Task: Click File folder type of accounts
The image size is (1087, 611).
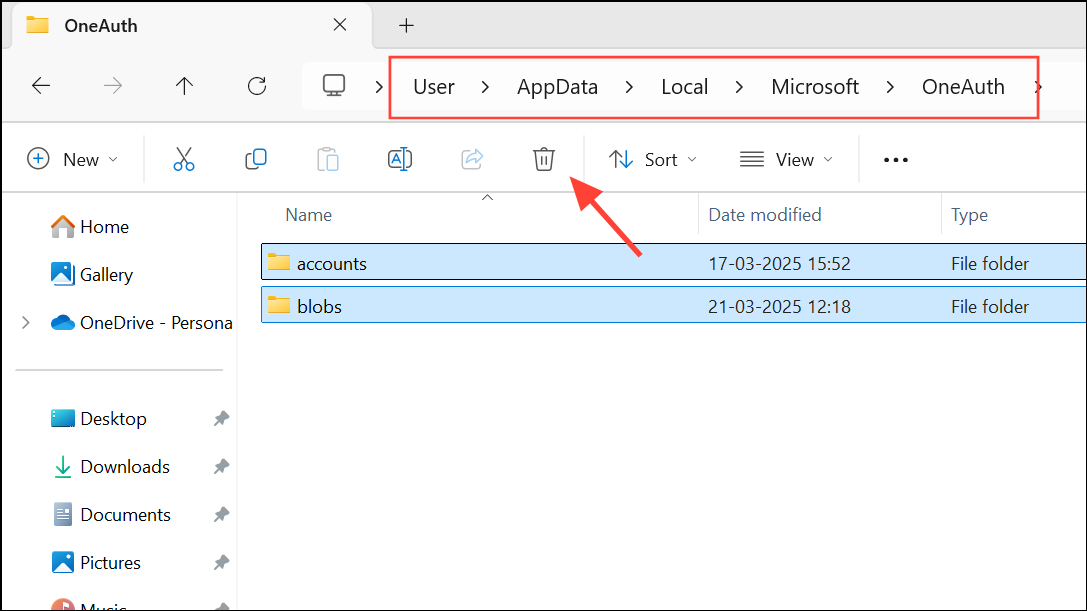Action: click(x=990, y=264)
